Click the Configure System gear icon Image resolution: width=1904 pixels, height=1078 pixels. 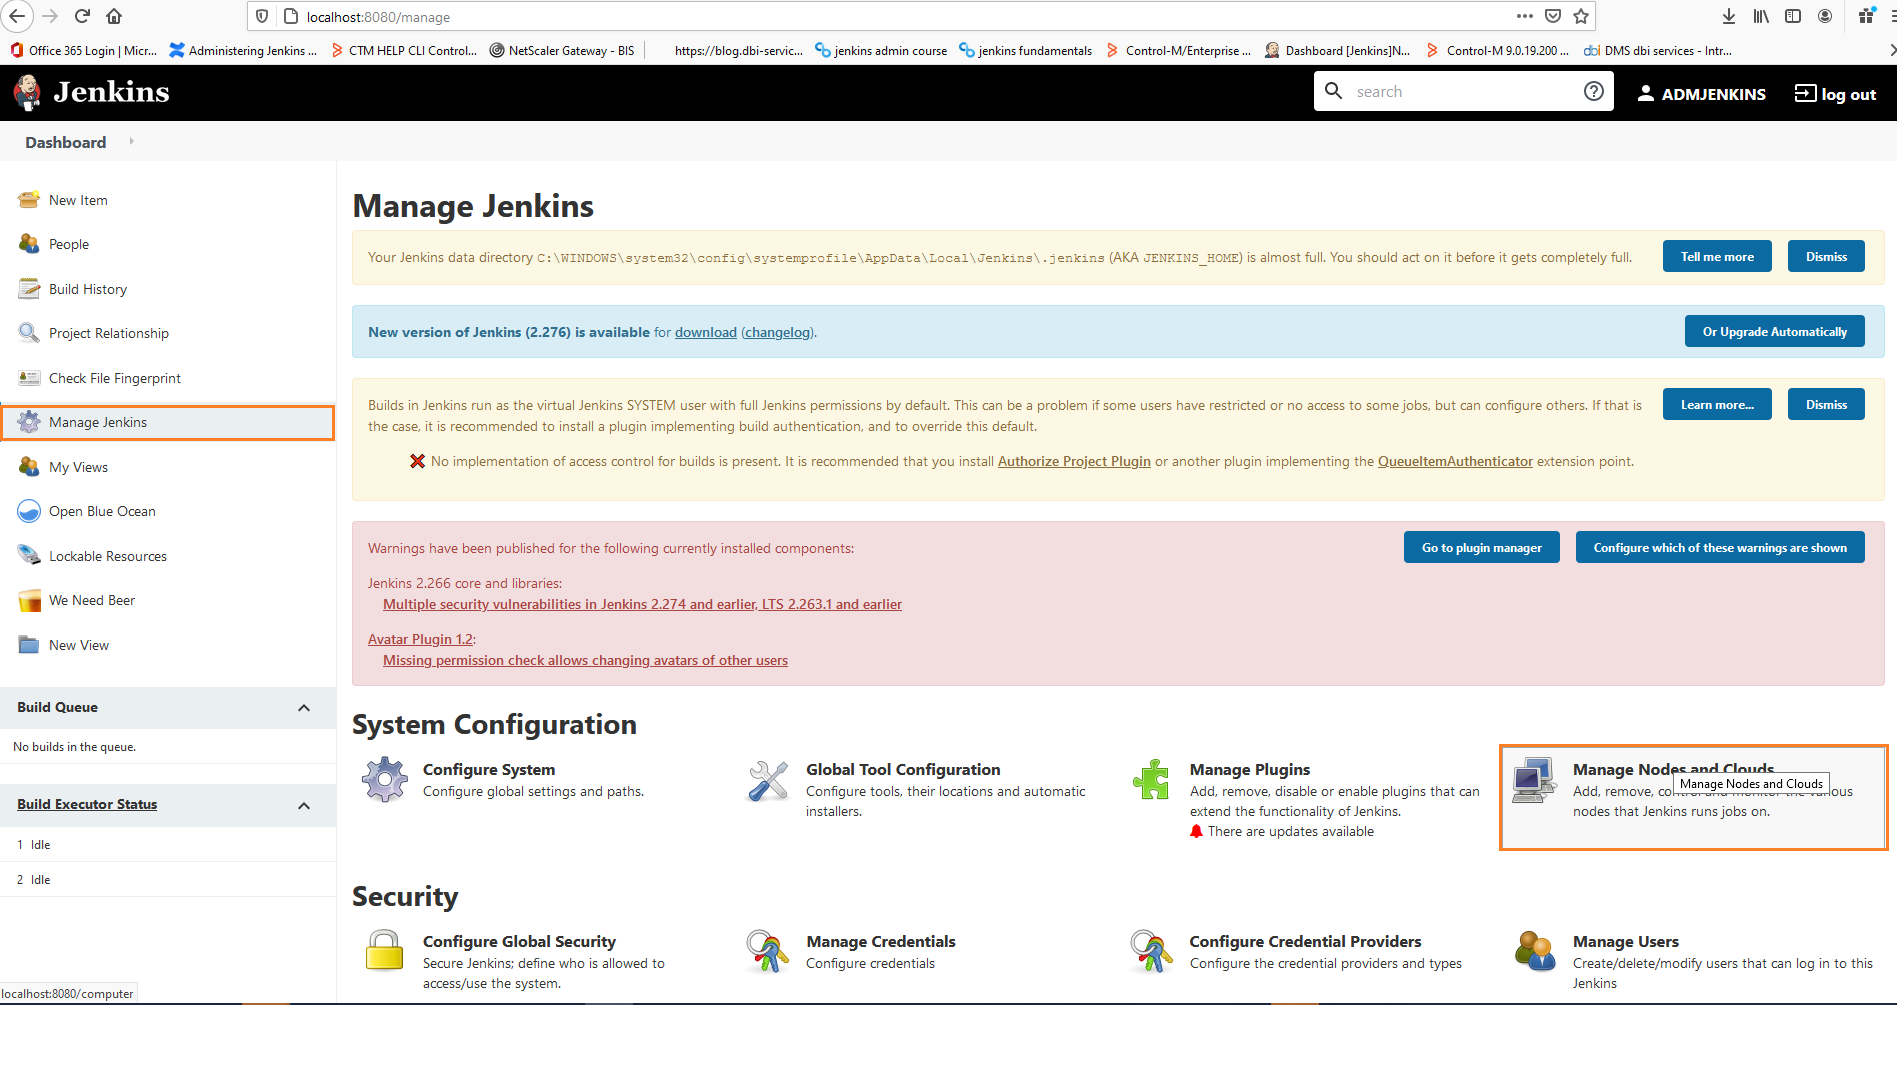point(385,780)
